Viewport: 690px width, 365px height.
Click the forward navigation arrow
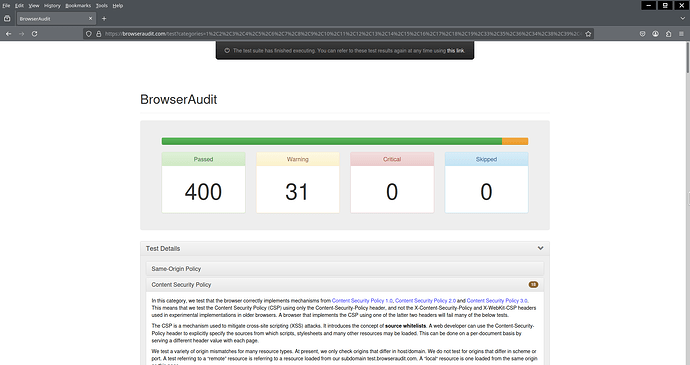22,34
